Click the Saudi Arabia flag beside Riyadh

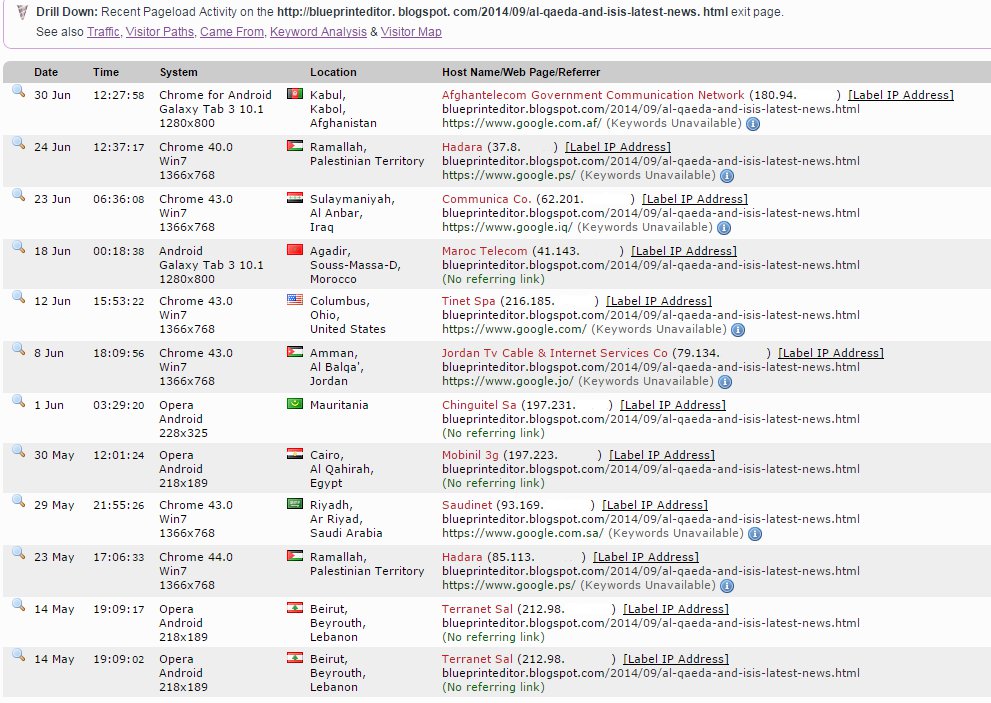pyautogui.click(x=295, y=504)
